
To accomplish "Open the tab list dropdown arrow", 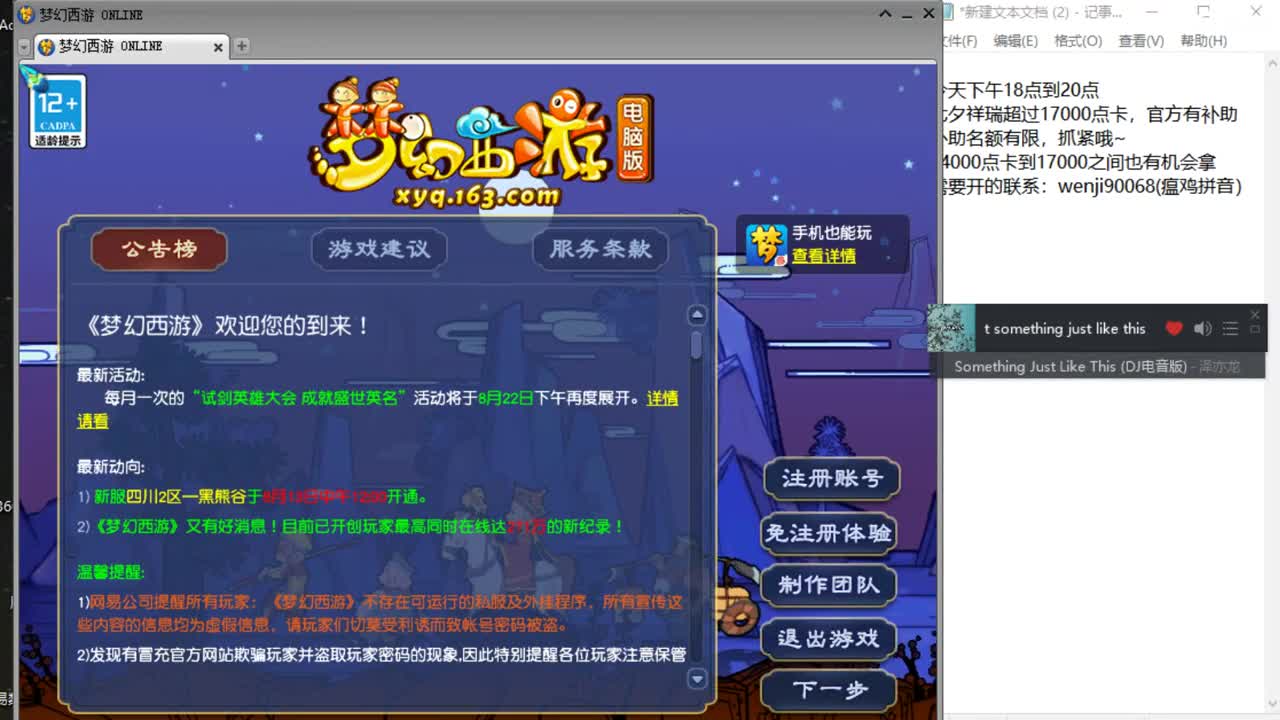I will pyautogui.click(x=24, y=47).
